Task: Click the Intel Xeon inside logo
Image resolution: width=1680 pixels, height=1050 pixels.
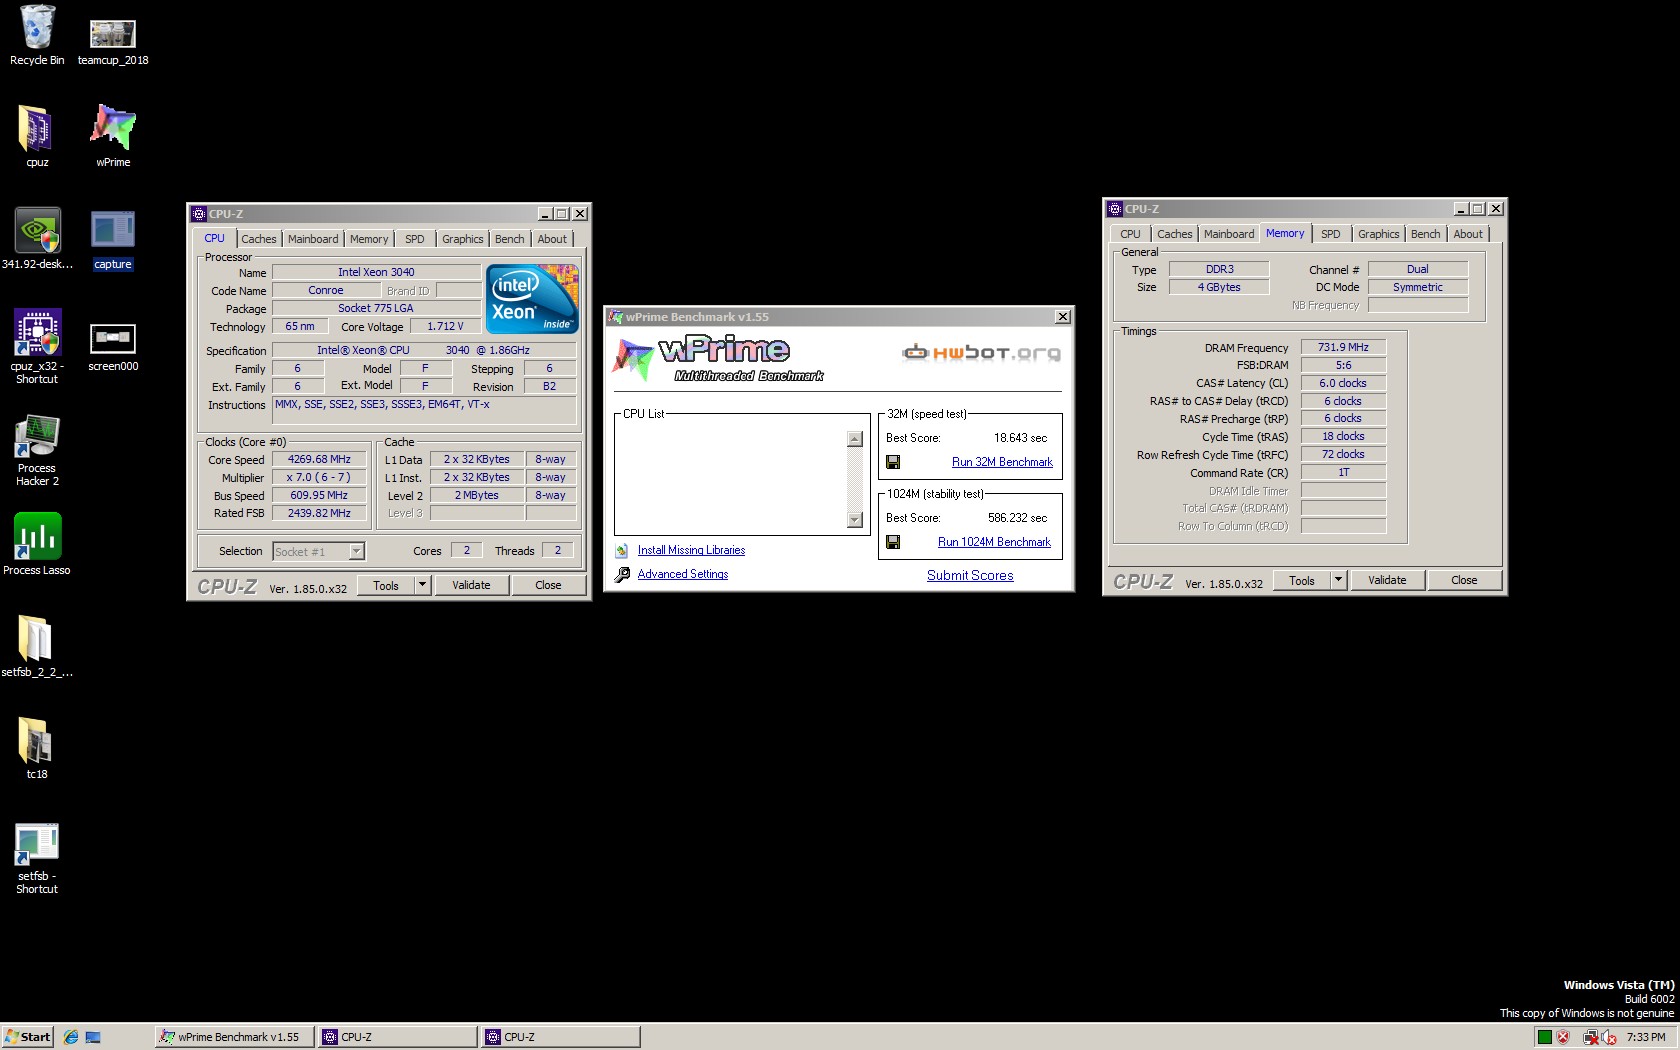Action: pyautogui.click(x=532, y=298)
